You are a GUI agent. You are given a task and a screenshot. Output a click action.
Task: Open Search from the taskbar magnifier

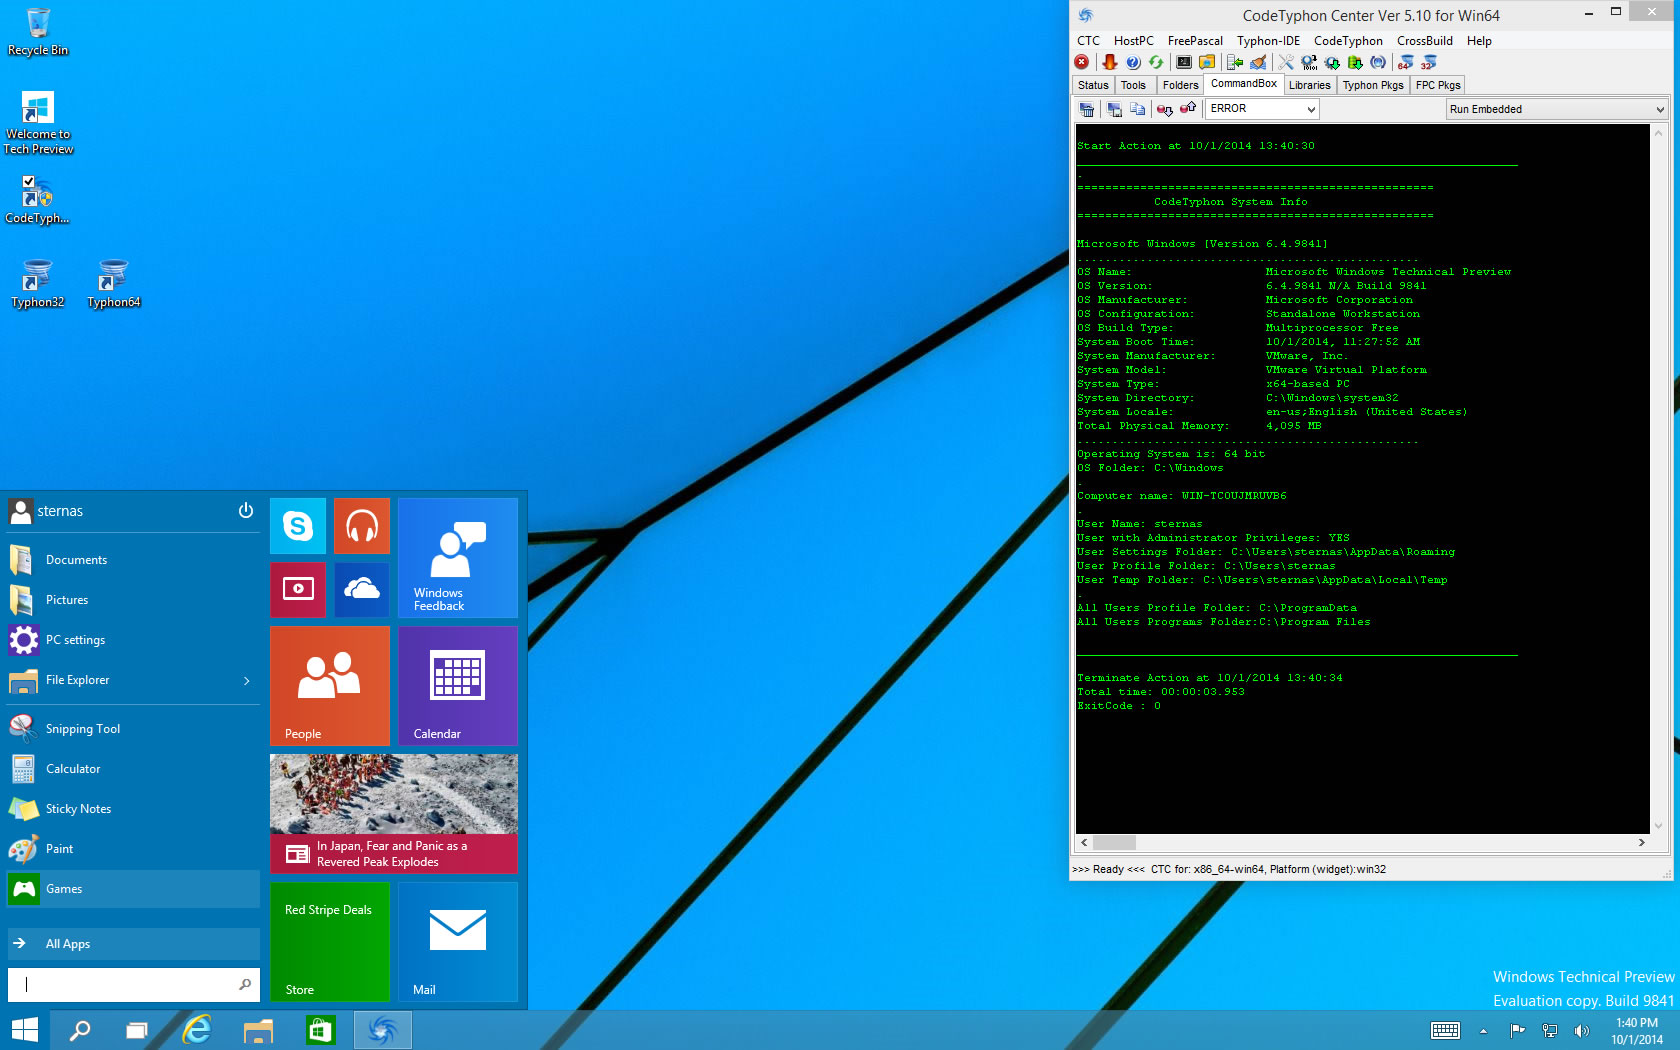[x=80, y=1030]
